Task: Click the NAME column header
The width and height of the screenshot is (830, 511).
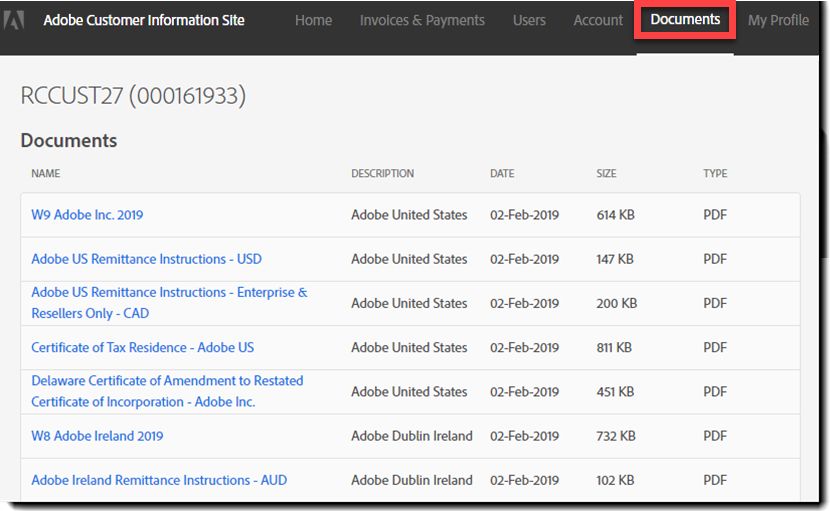Action: coord(46,173)
